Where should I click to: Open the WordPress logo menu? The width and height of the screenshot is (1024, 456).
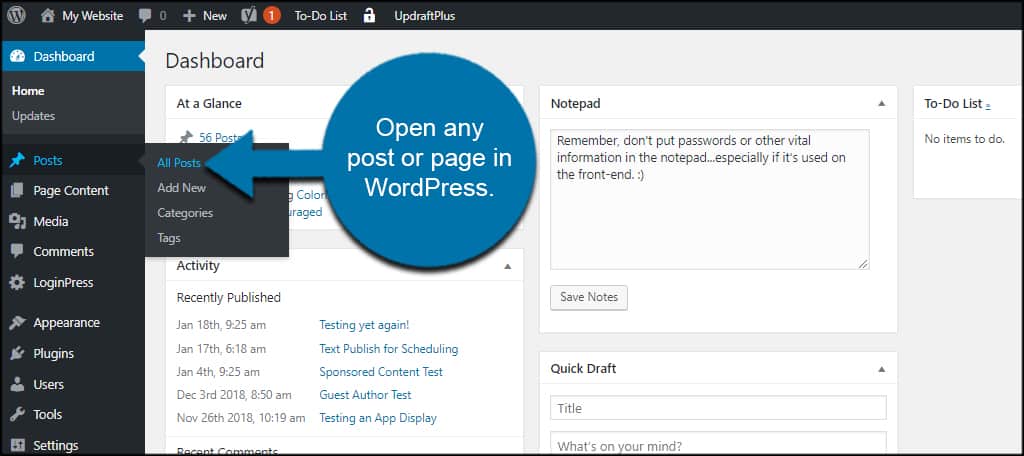coord(16,16)
